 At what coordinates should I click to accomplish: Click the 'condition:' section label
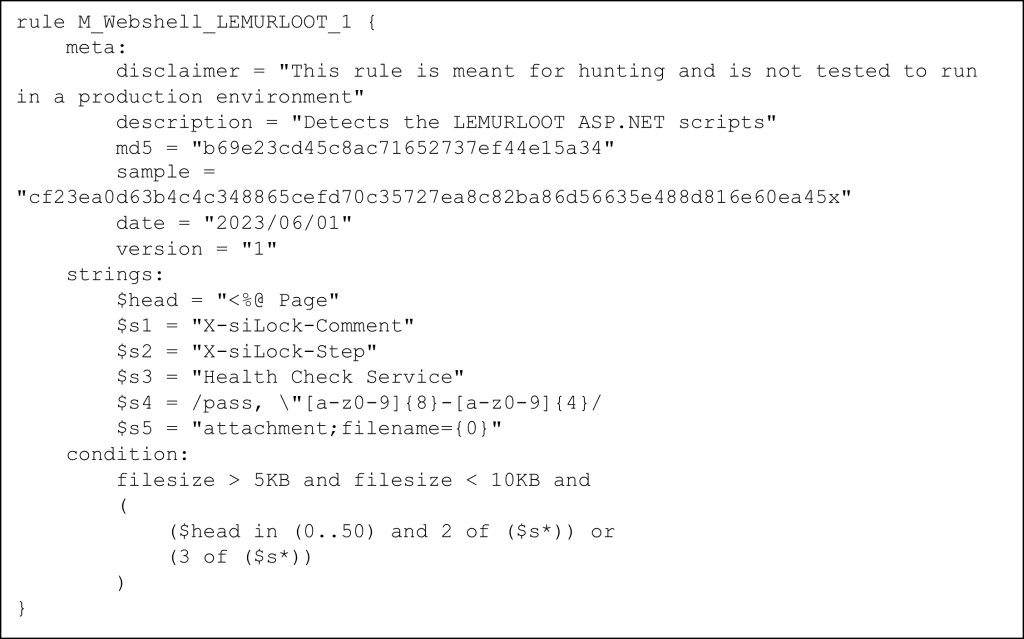point(127,454)
